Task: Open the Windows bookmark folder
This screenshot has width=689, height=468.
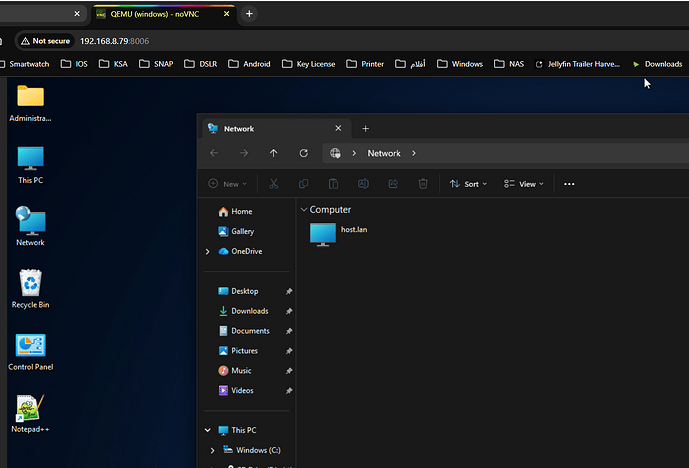Action: (460, 64)
